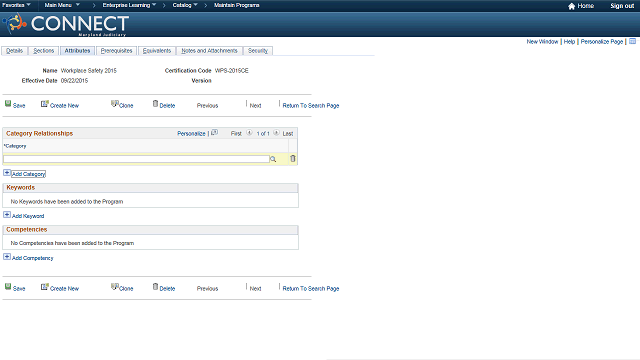The image size is (640, 360).
Task: Click the top Create New icon
Action: pos(44,104)
